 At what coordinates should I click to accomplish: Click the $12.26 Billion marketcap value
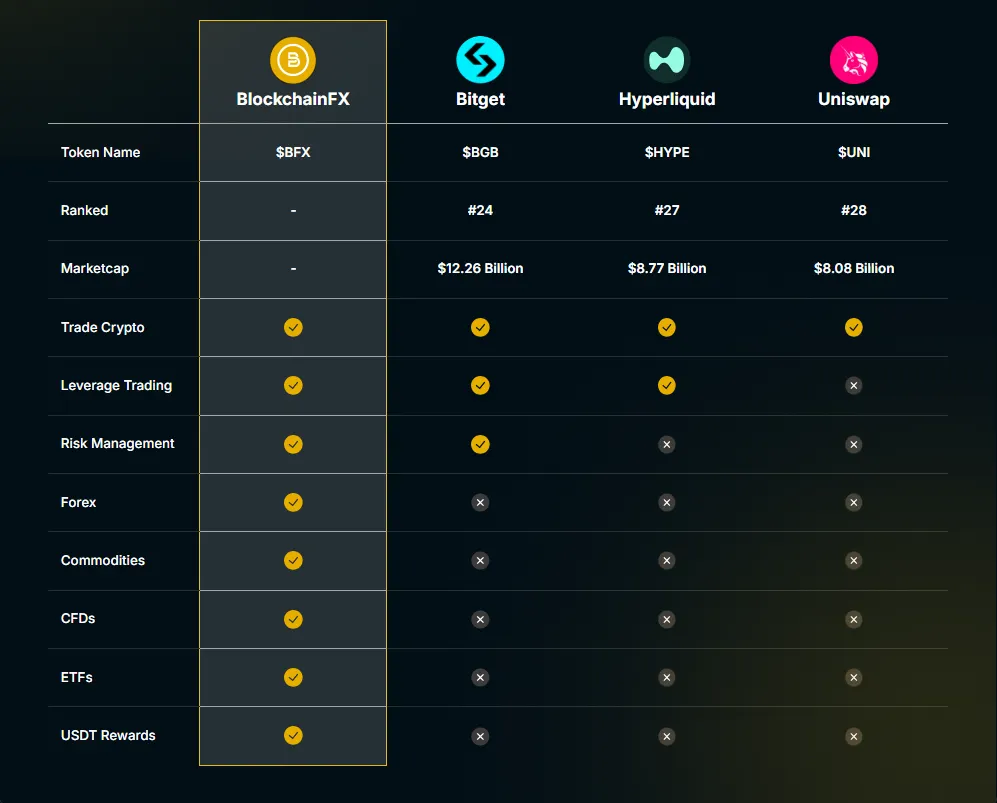coord(480,268)
